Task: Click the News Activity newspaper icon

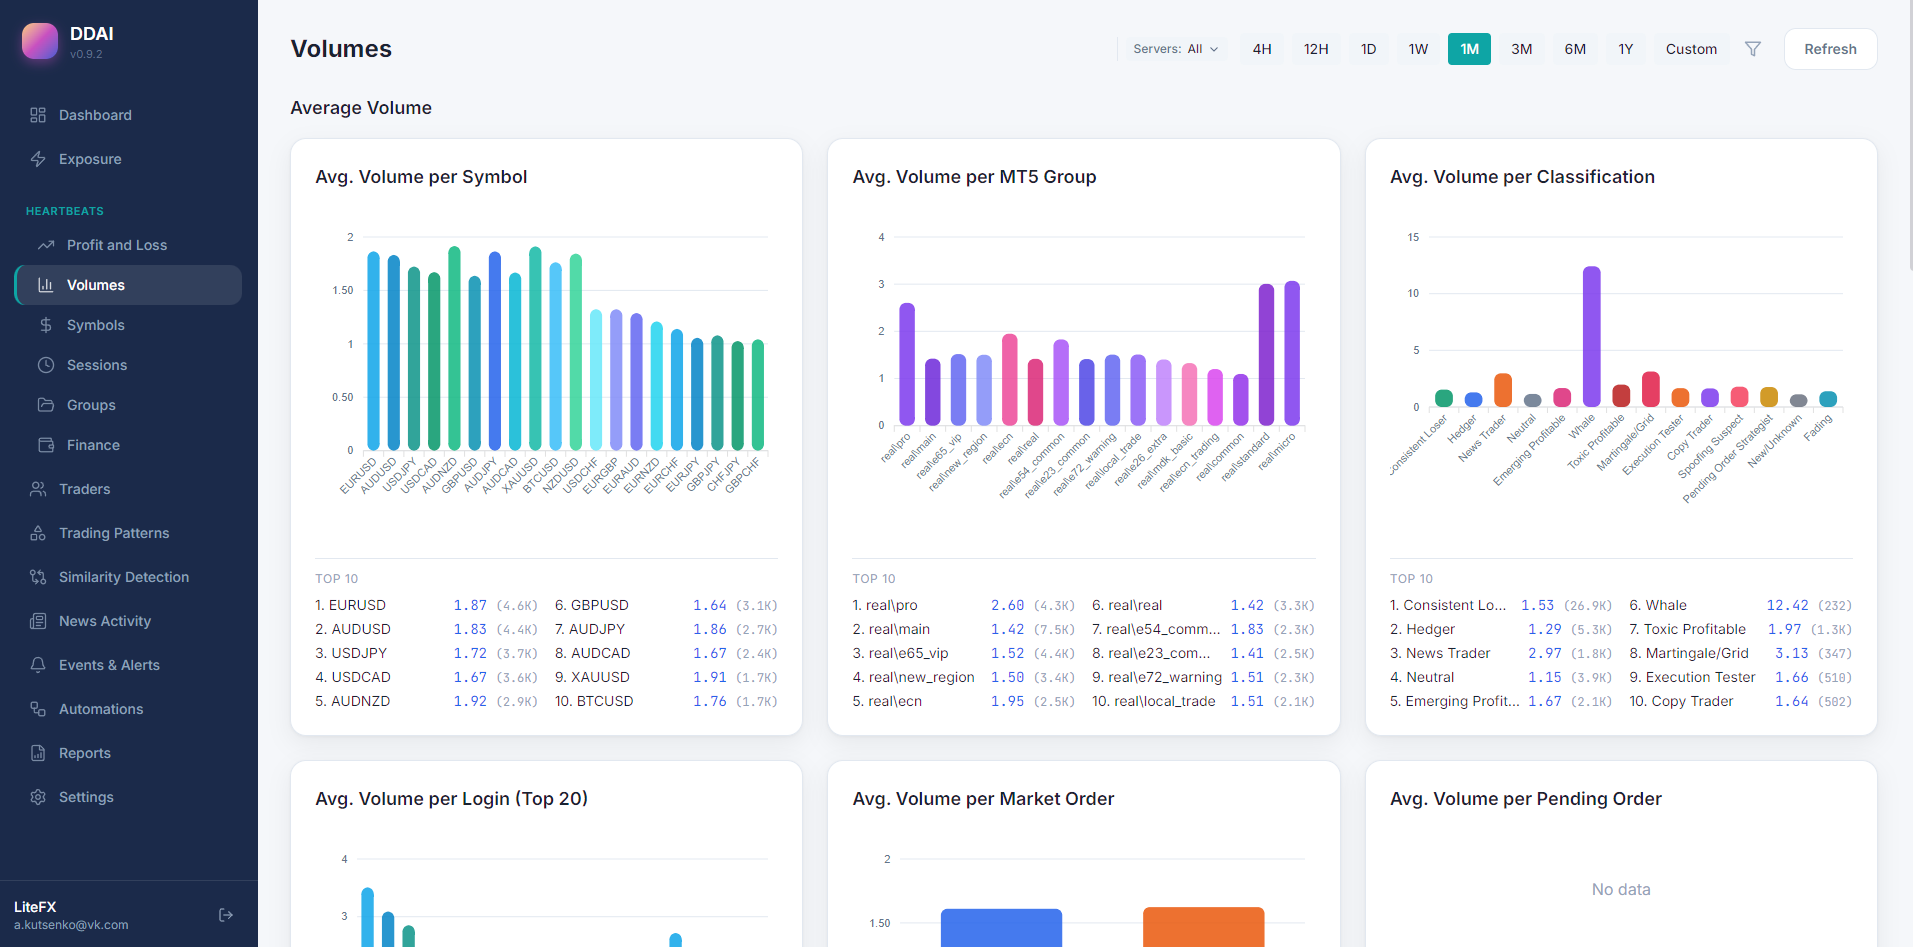Action: [x=38, y=621]
